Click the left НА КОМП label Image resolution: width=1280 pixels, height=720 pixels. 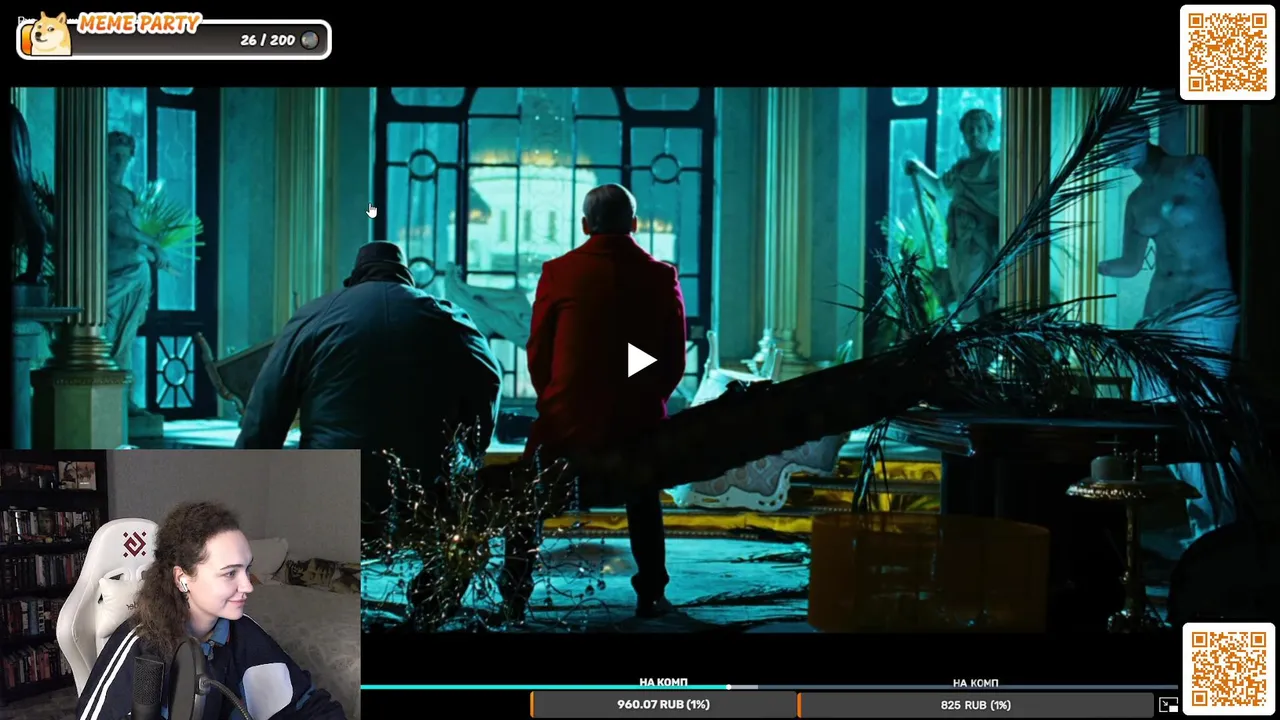pyautogui.click(x=663, y=682)
